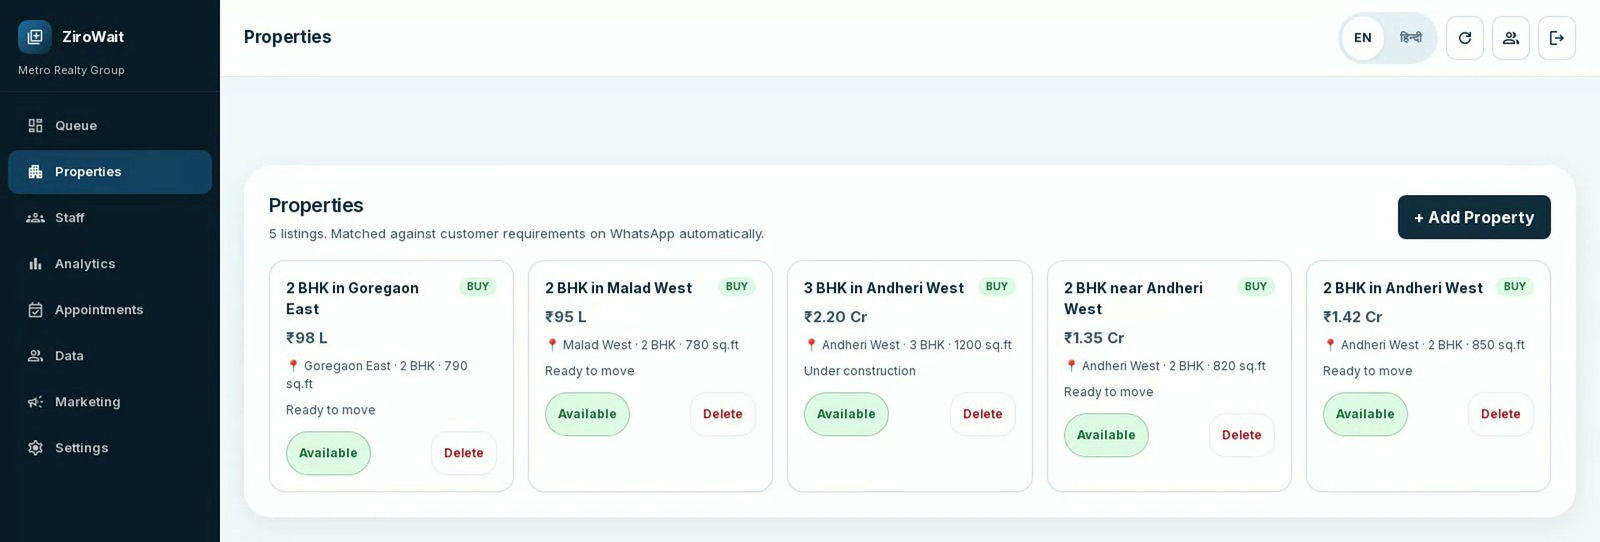Screen dimensions: 1600x542
Task: Open the Data section
Action: [110, 355]
